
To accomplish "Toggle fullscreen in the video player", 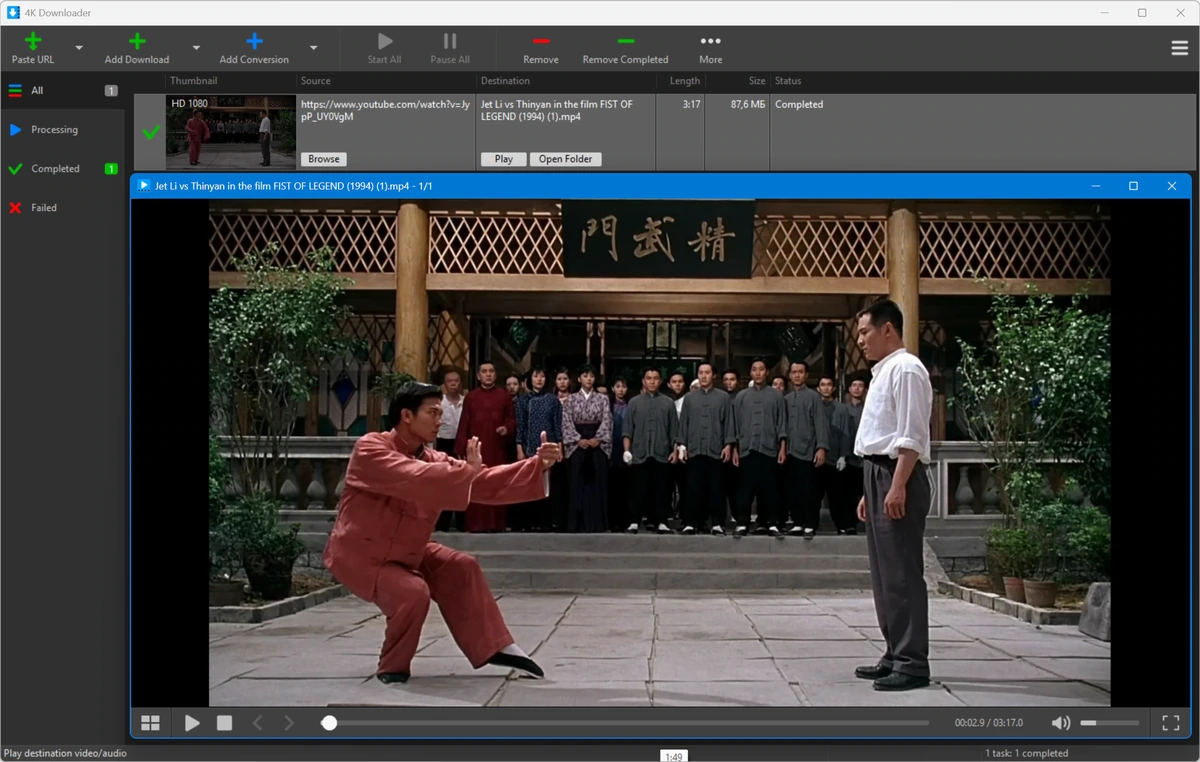I will (1171, 723).
